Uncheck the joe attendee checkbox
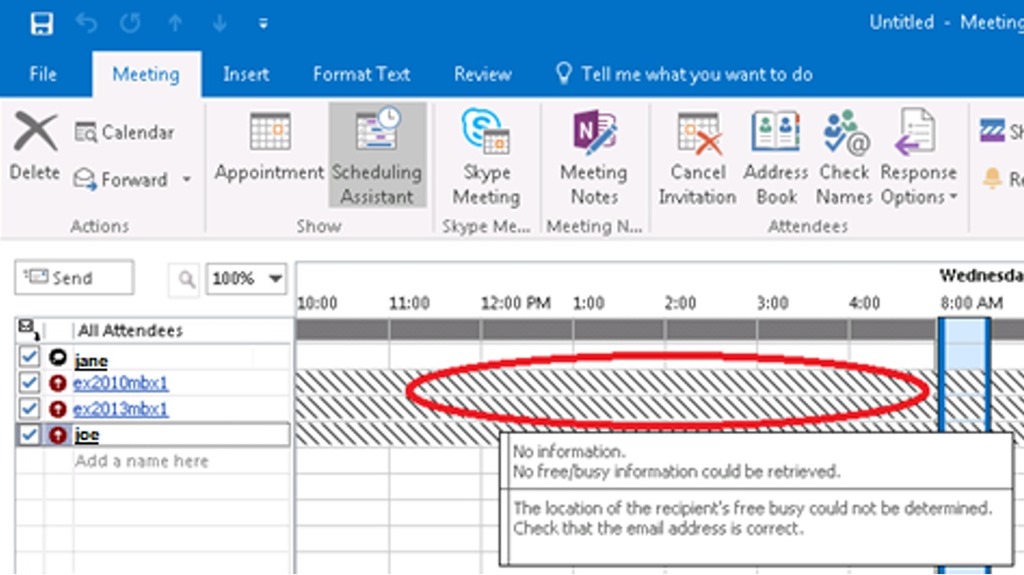 click(29, 435)
